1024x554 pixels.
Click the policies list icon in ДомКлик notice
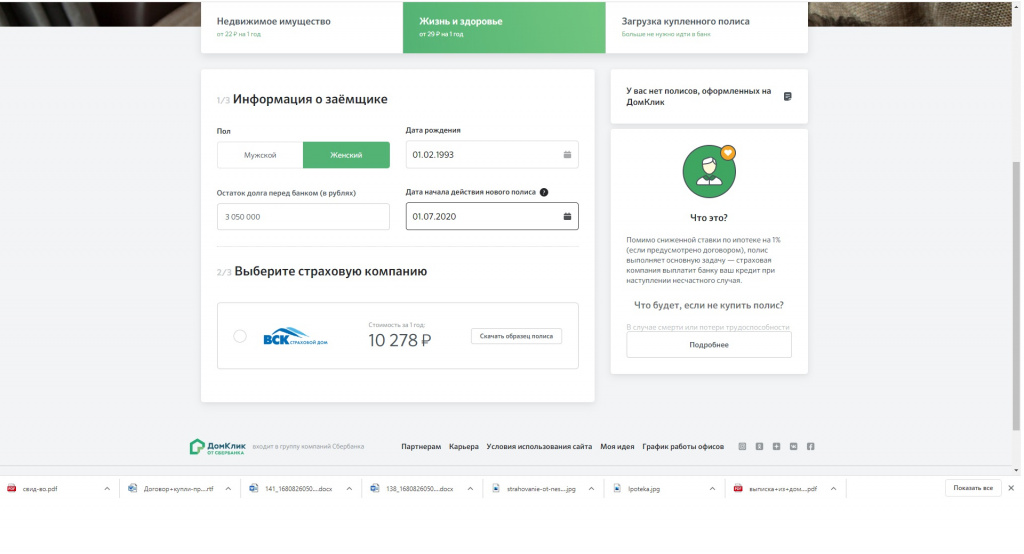[788, 96]
